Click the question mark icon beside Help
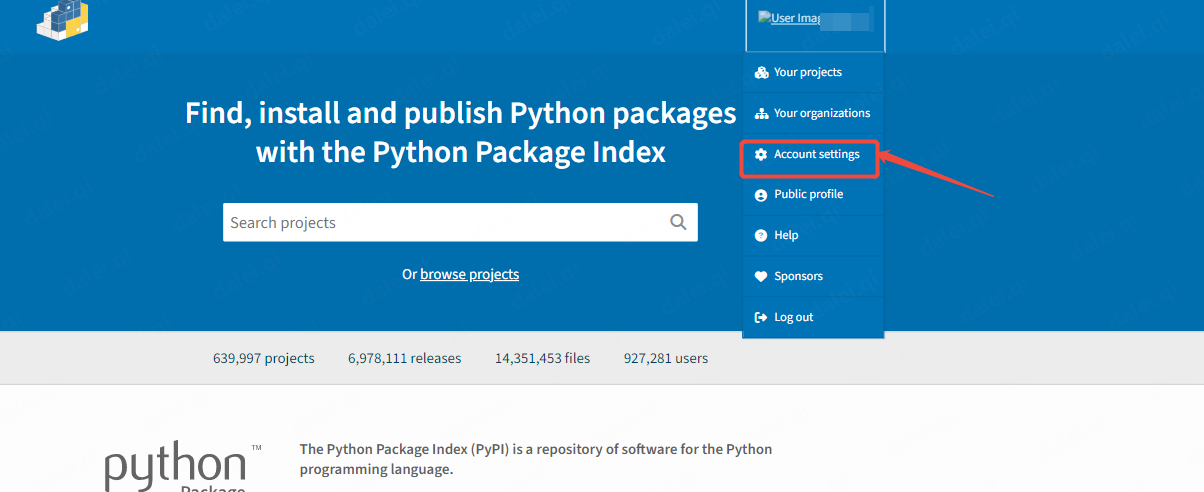This screenshot has height=492, width=1204. [x=761, y=235]
